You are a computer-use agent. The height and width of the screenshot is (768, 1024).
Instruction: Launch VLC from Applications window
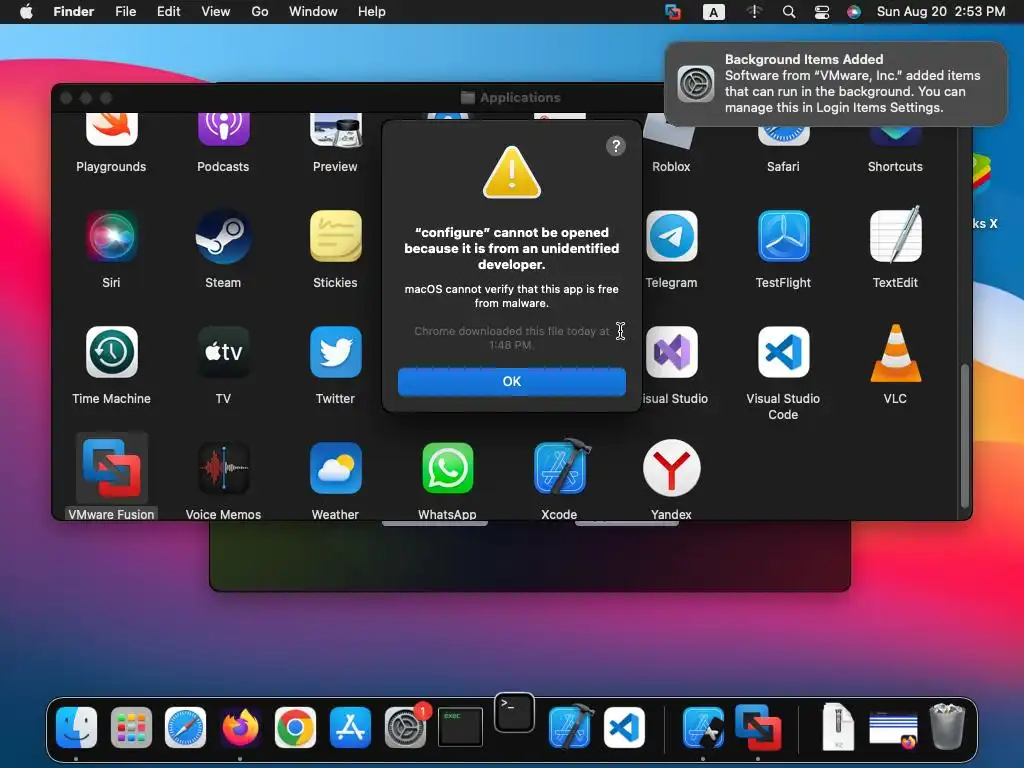(x=895, y=353)
